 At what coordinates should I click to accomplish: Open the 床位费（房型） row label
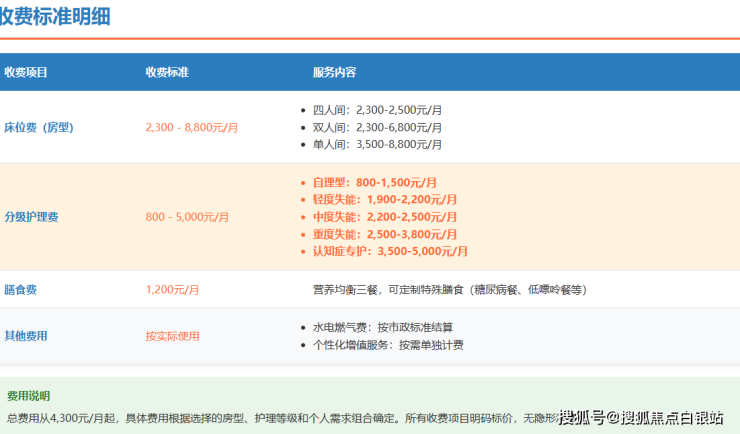39,128
